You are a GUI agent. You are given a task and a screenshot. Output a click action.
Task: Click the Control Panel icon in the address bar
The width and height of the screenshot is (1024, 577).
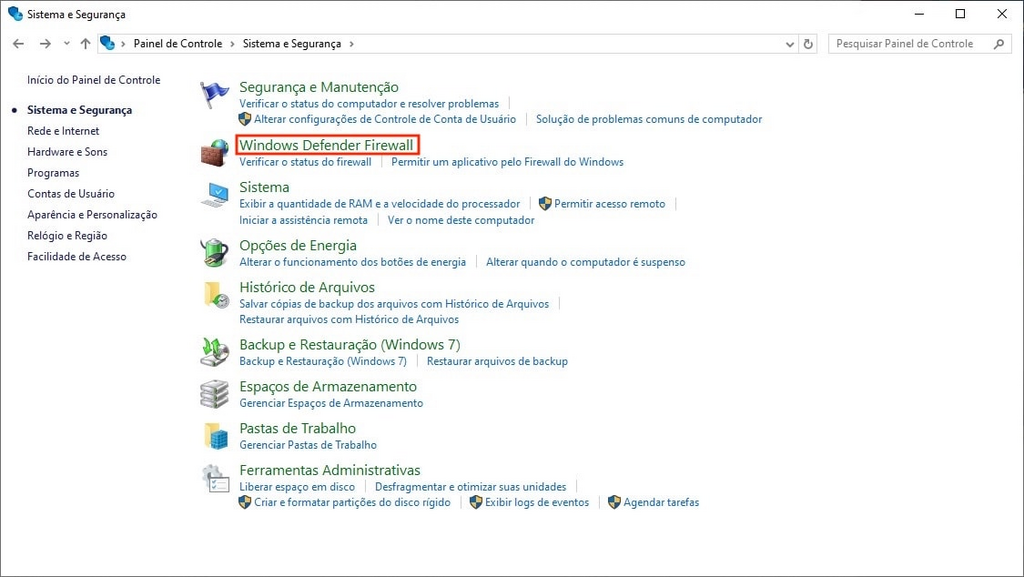[x=107, y=43]
